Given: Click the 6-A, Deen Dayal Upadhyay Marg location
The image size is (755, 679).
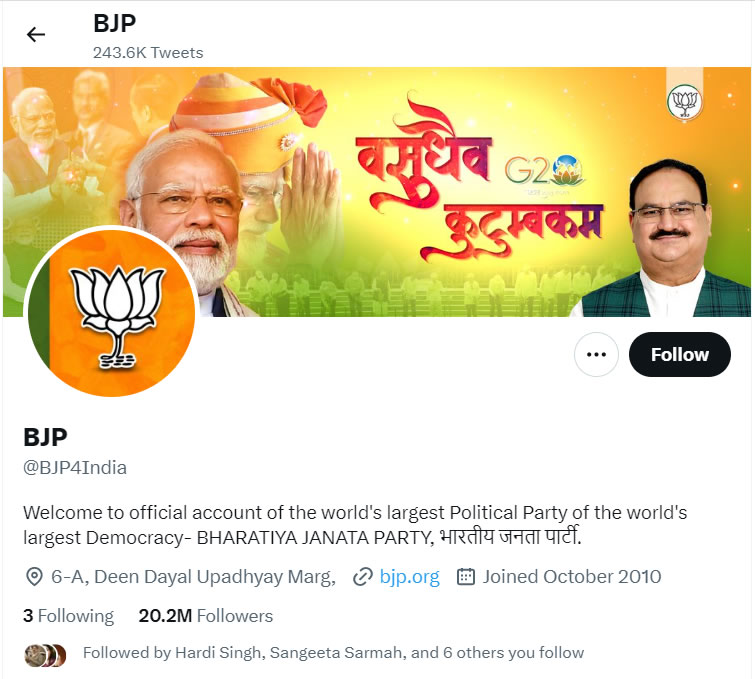Looking at the screenshot, I should tap(194, 577).
